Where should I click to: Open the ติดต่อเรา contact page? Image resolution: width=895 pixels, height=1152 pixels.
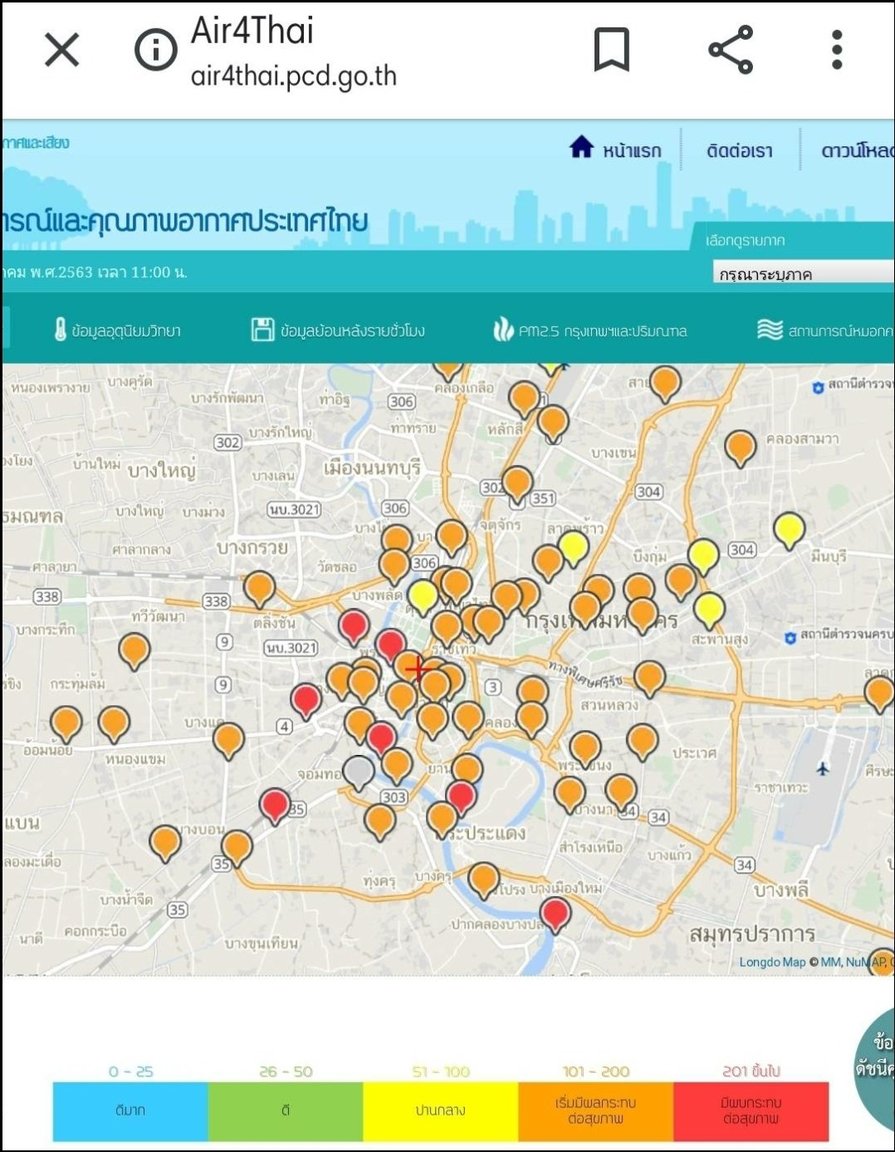click(739, 151)
